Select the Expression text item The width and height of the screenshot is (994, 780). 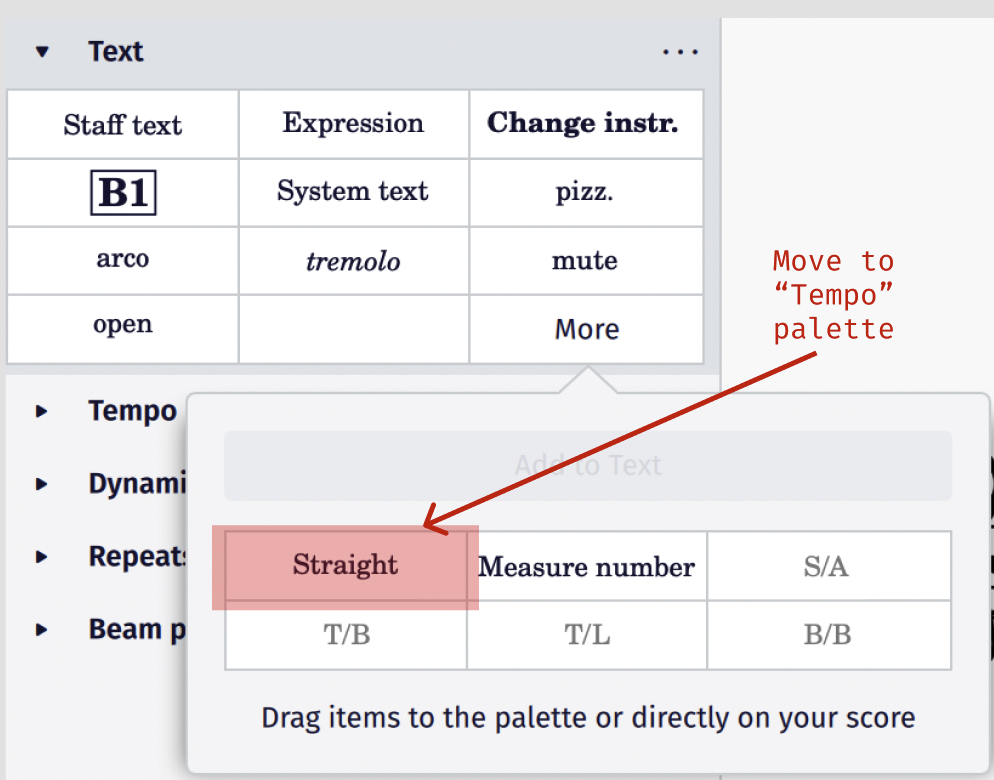click(x=353, y=123)
